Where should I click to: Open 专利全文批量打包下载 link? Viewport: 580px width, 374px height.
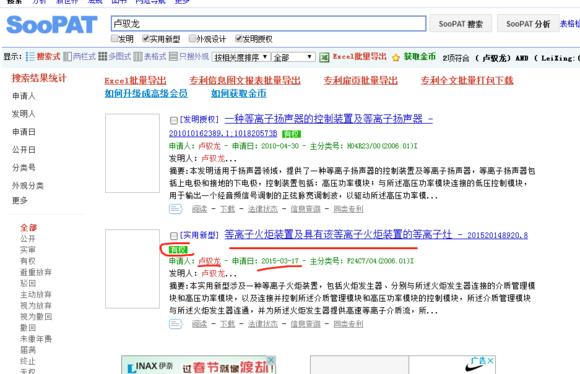(x=467, y=80)
